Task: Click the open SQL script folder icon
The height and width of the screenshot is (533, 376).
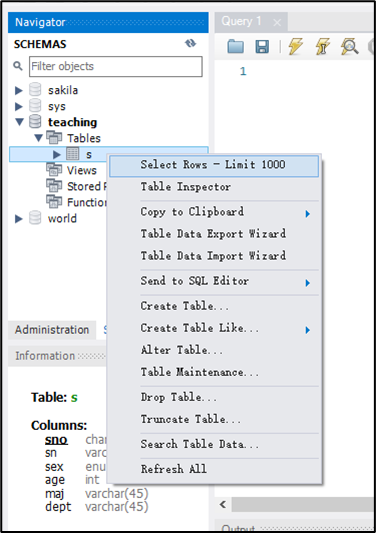Action: point(236,47)
